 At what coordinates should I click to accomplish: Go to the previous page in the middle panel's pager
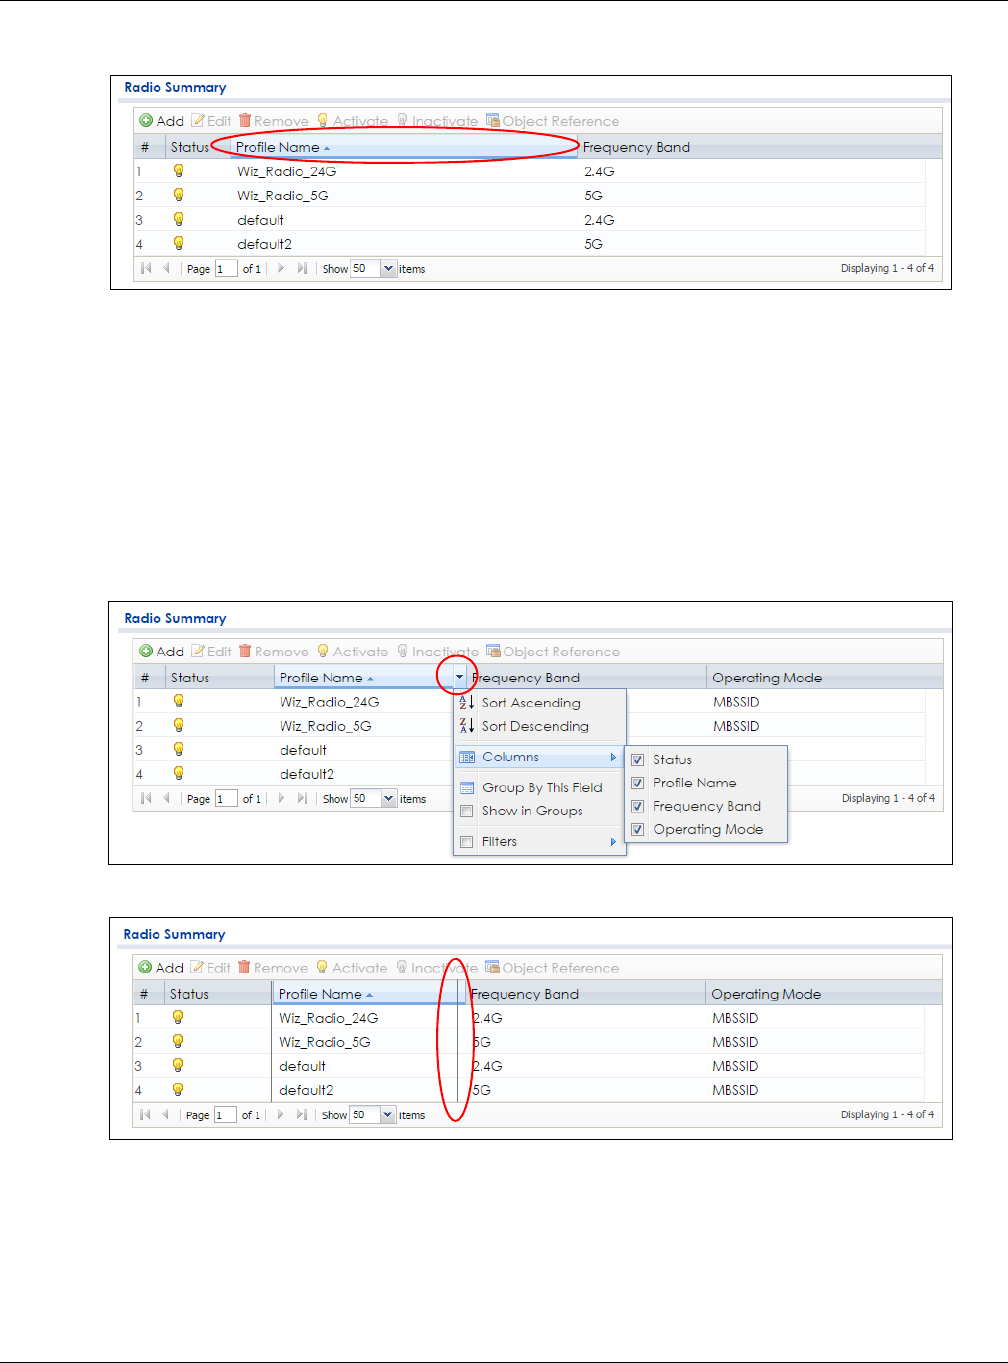click(x=166, y=798)
